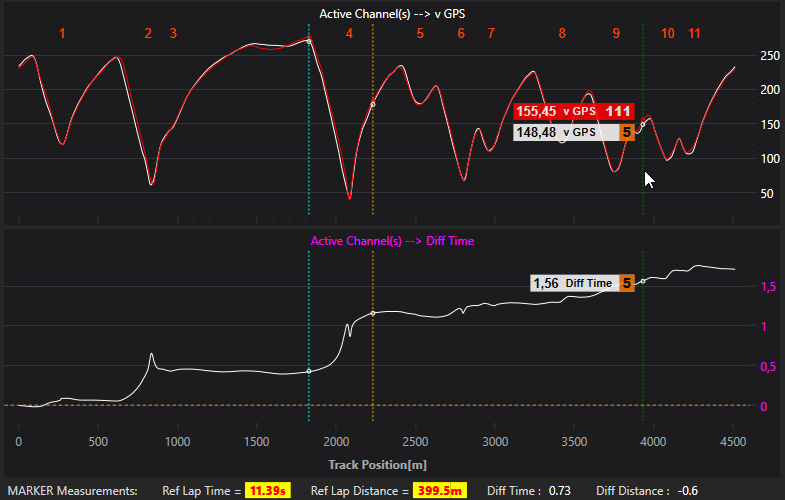Viewport: 785px width, 500px height.
Task: Select corner marker 1 label
Action: point(62,34)
